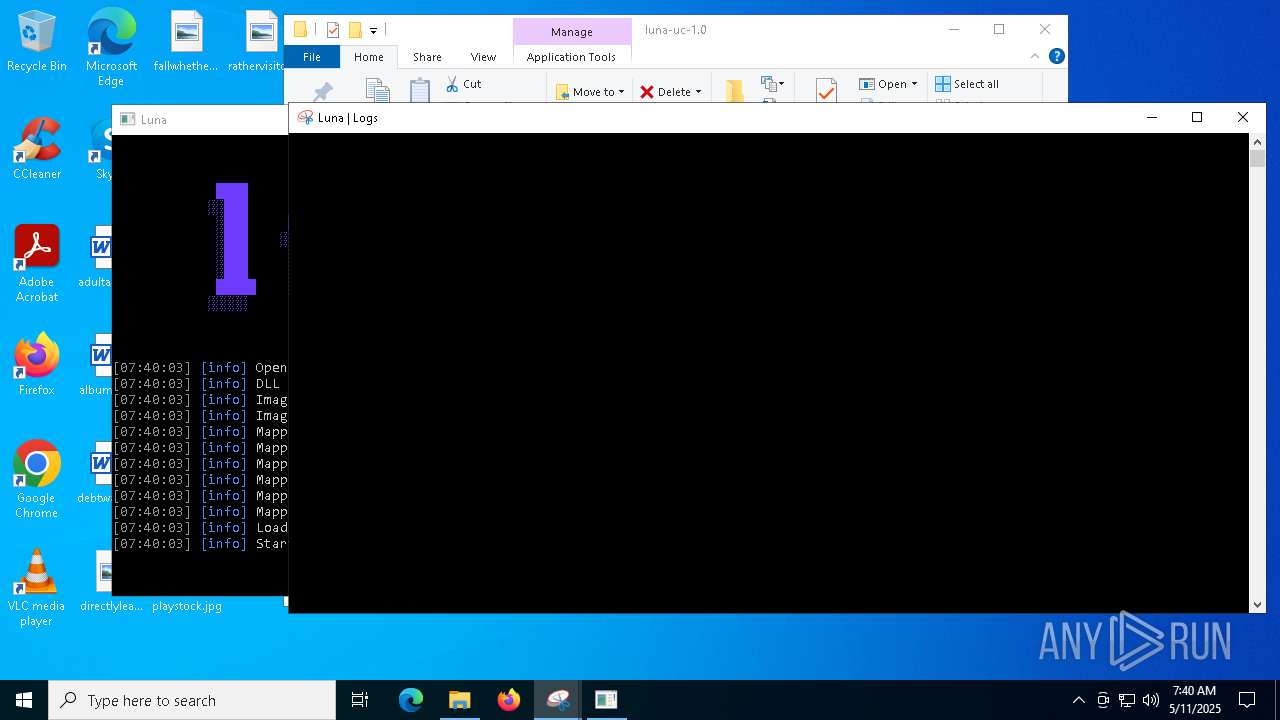
Task: Collapse the Explorer ribbon with chevron
Action: 1035,56
